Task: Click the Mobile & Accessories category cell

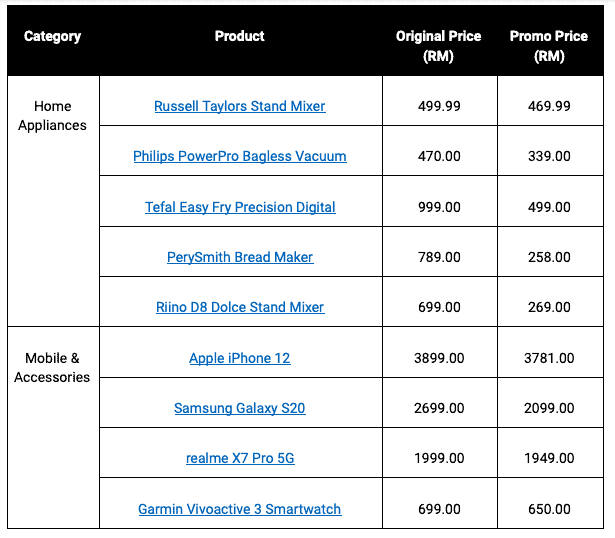Action: 52,367
